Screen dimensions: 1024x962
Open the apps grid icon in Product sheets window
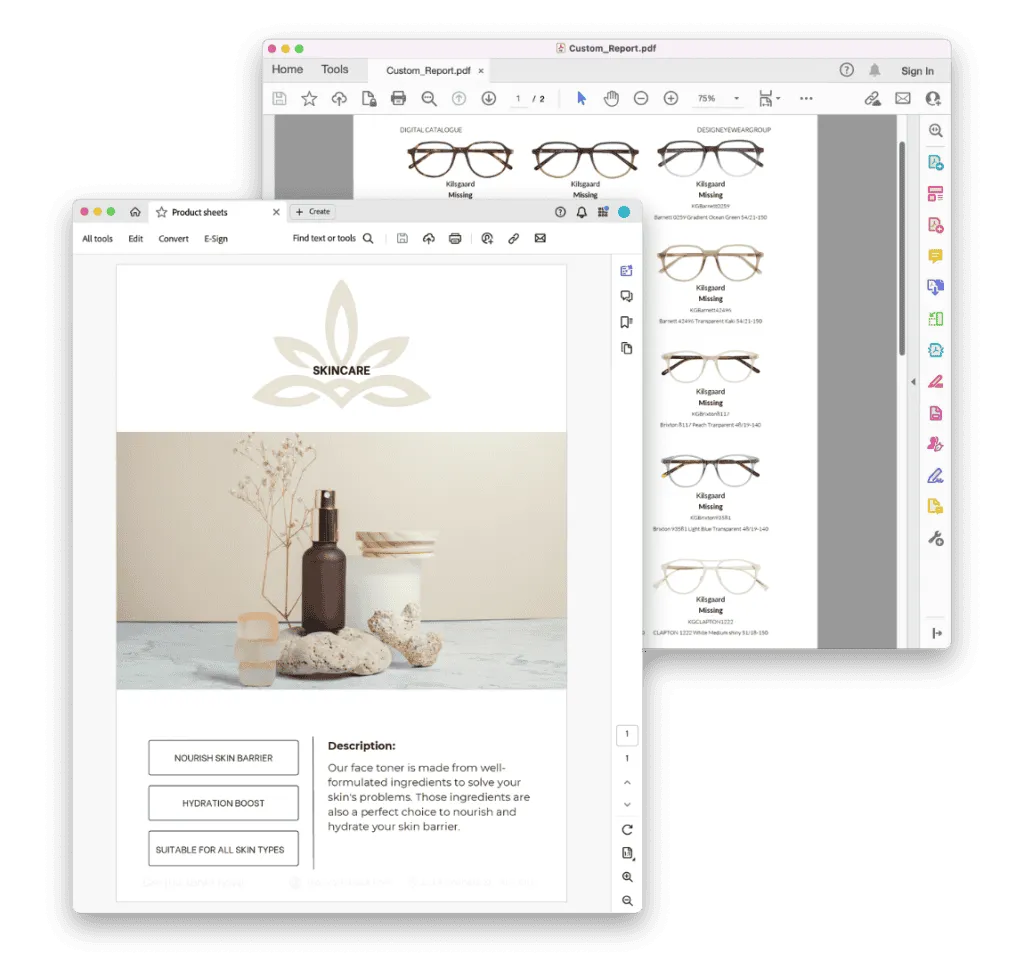603,212
